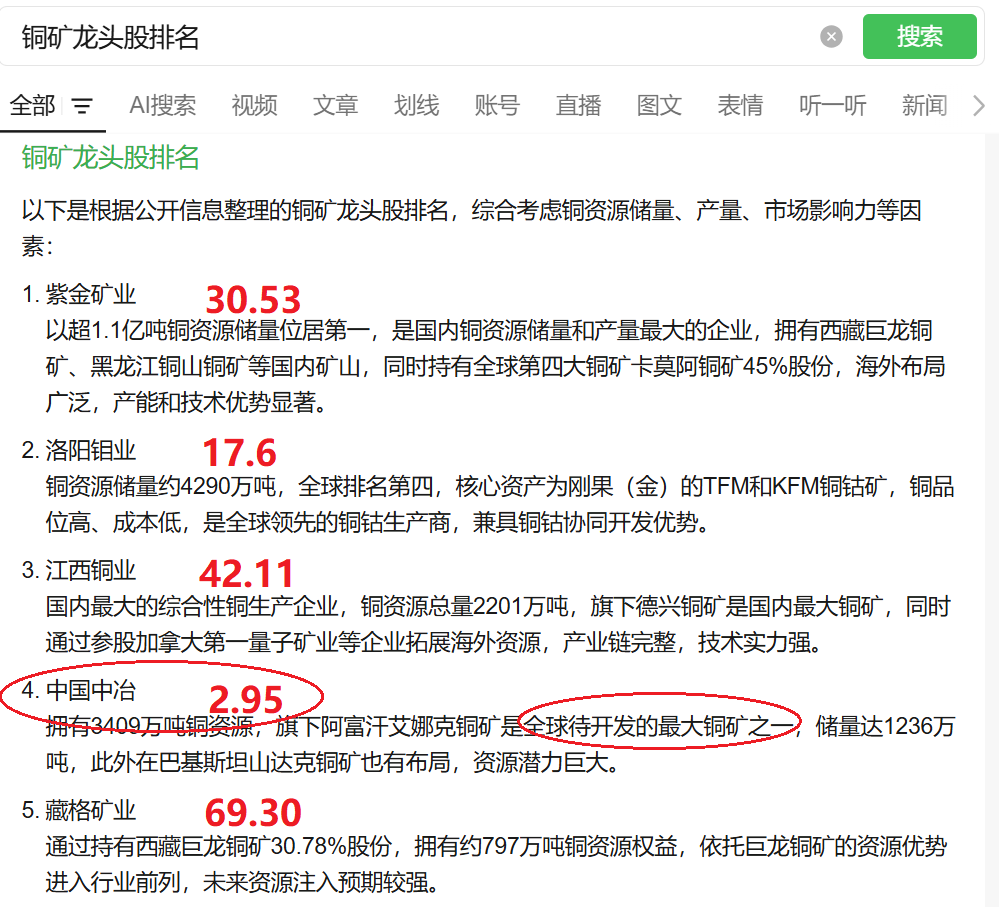
Task: Click the text 通过持有西藏巨龙铜矿30.78%股份
Action: click(x=219, y=846)
